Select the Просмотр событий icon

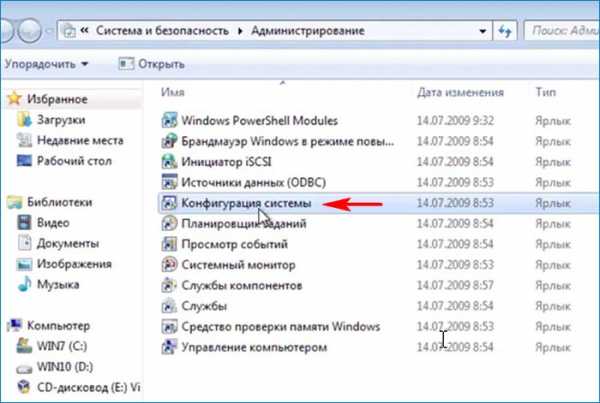pos(169,244)
